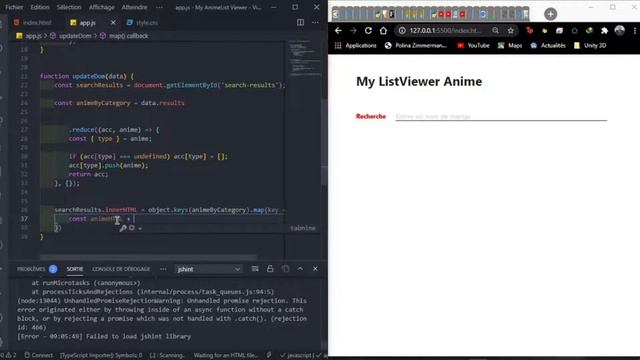The image size is (640, 360).
Task: Open the Fichier menu in VS Code
Action: pos(14,7)
